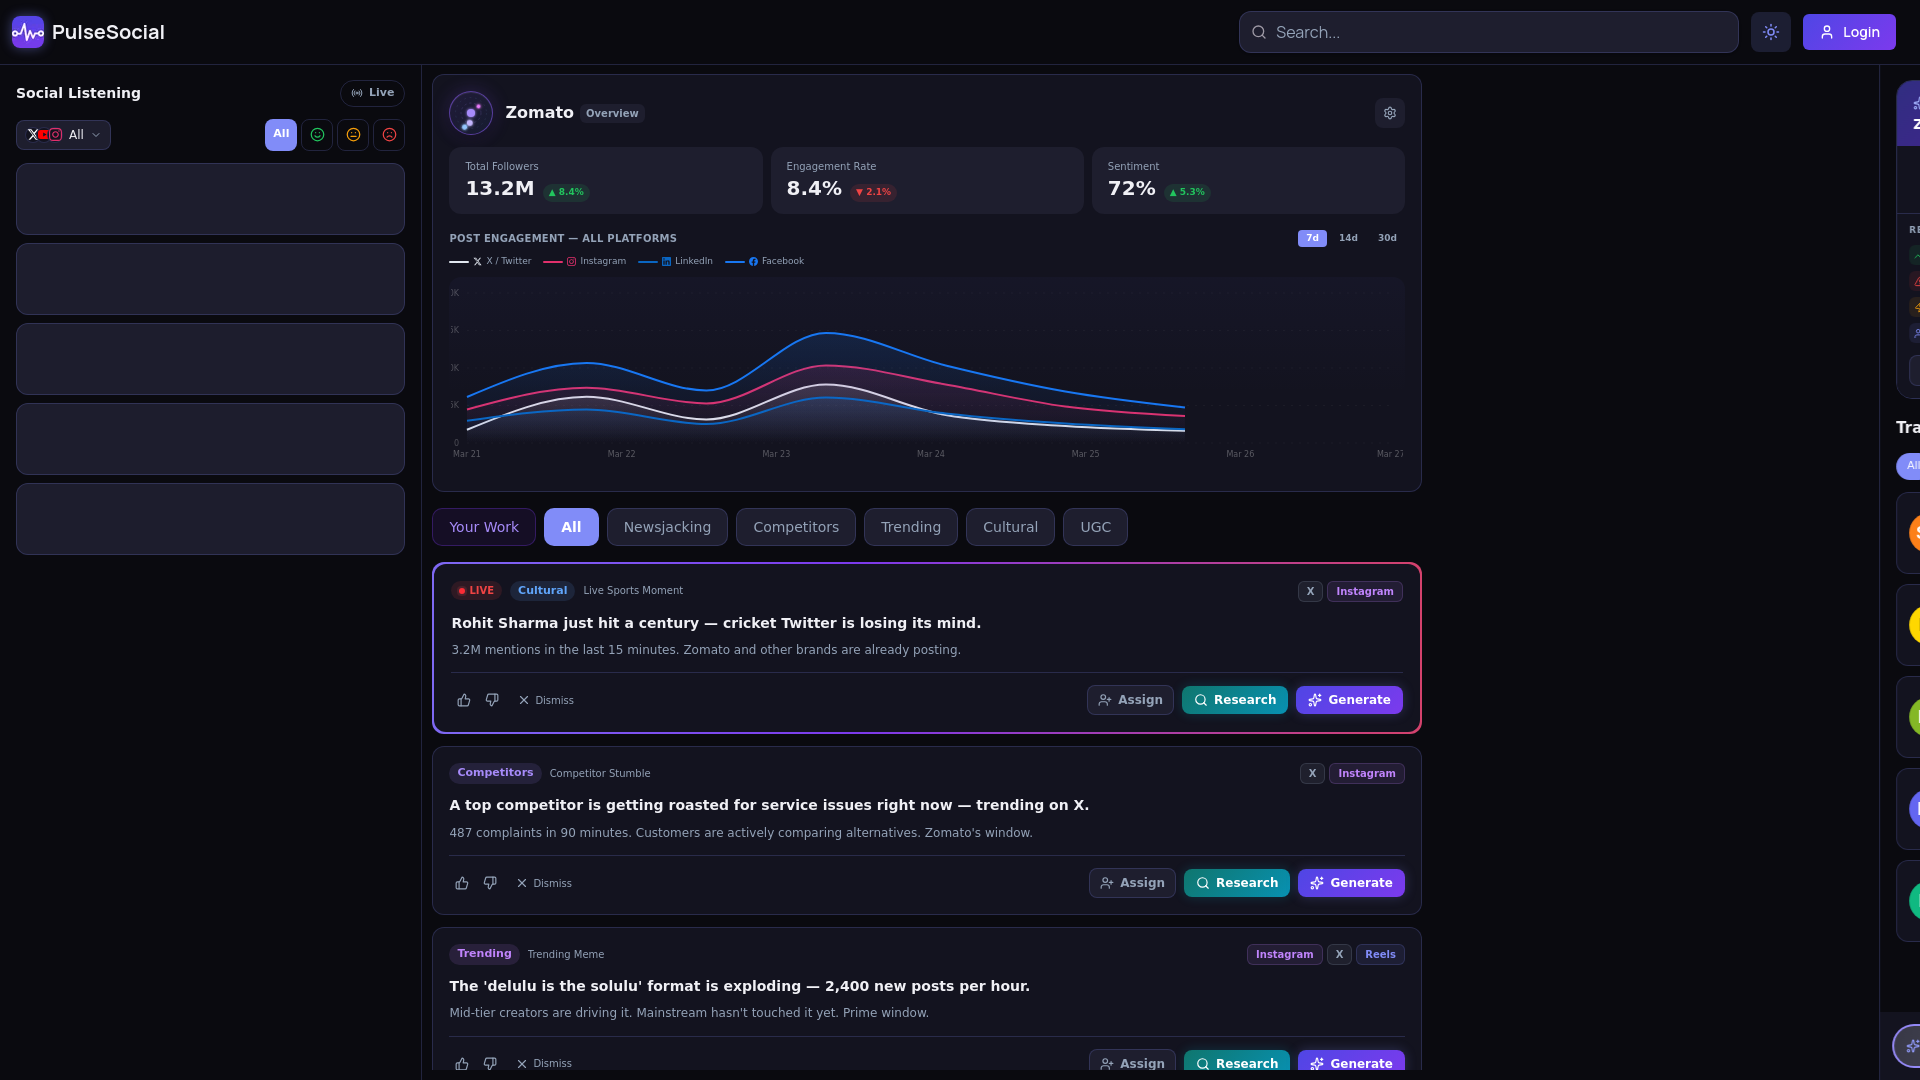Filter by negative frown sentiment
Image resolution: width=1920 pixels, height=1080 pixels.
pyautogui.click(x=389, y=135)
